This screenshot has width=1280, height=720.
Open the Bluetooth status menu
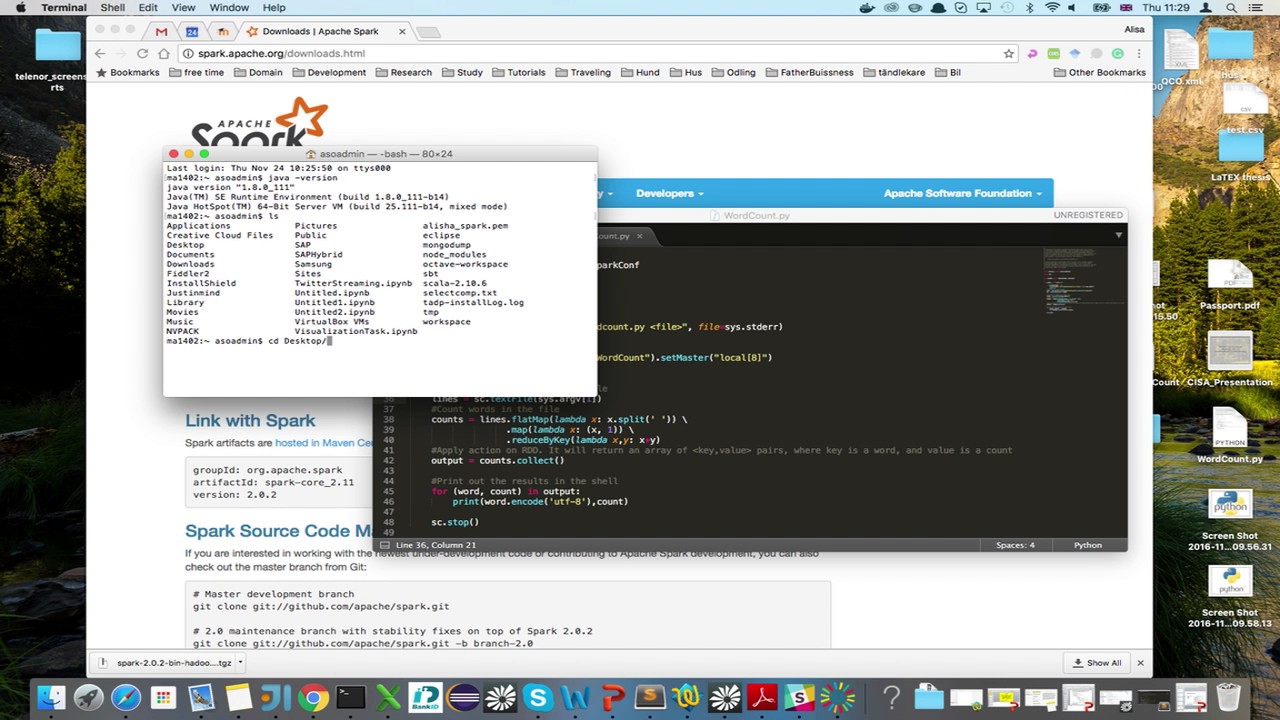coord(1030,8)
